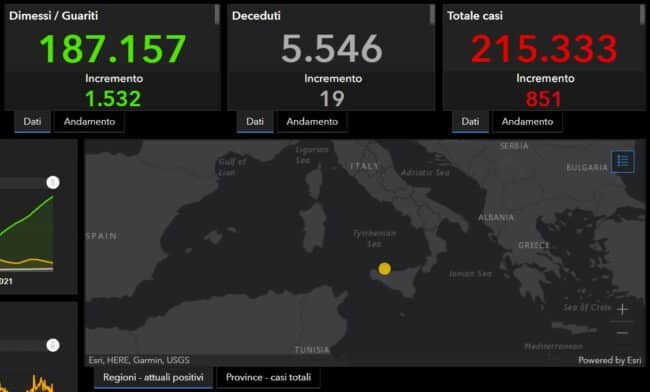Viewport: 650px width, 392px height.
Task: Select Andamento tab under Totale casi
Action: (x=527, y=121)
